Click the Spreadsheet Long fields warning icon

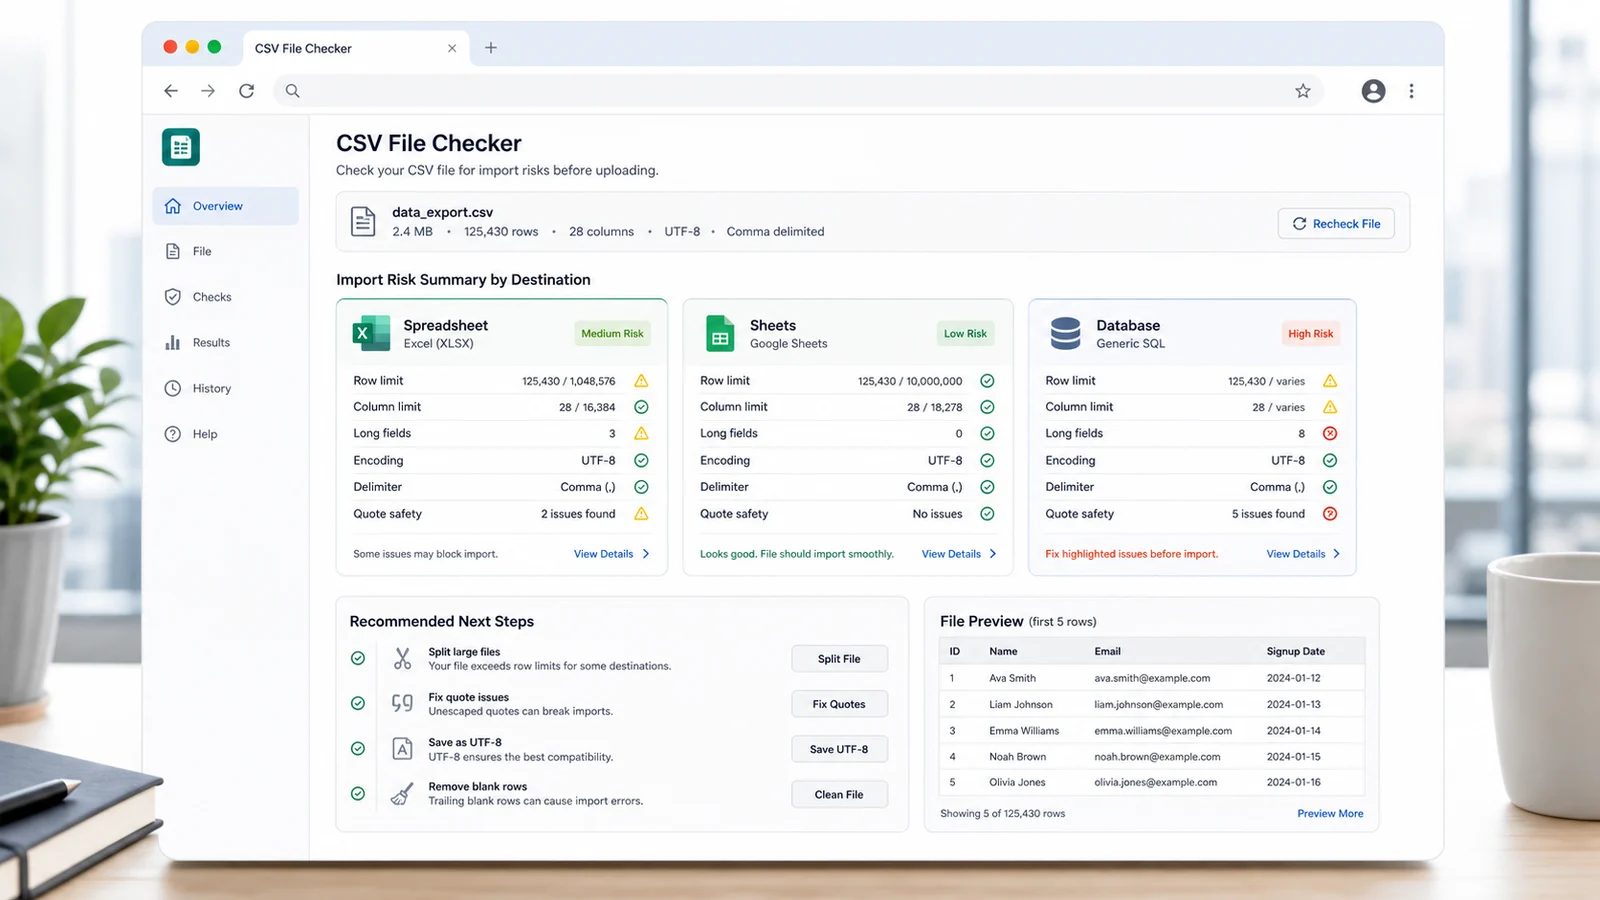[x=642, y=433]
